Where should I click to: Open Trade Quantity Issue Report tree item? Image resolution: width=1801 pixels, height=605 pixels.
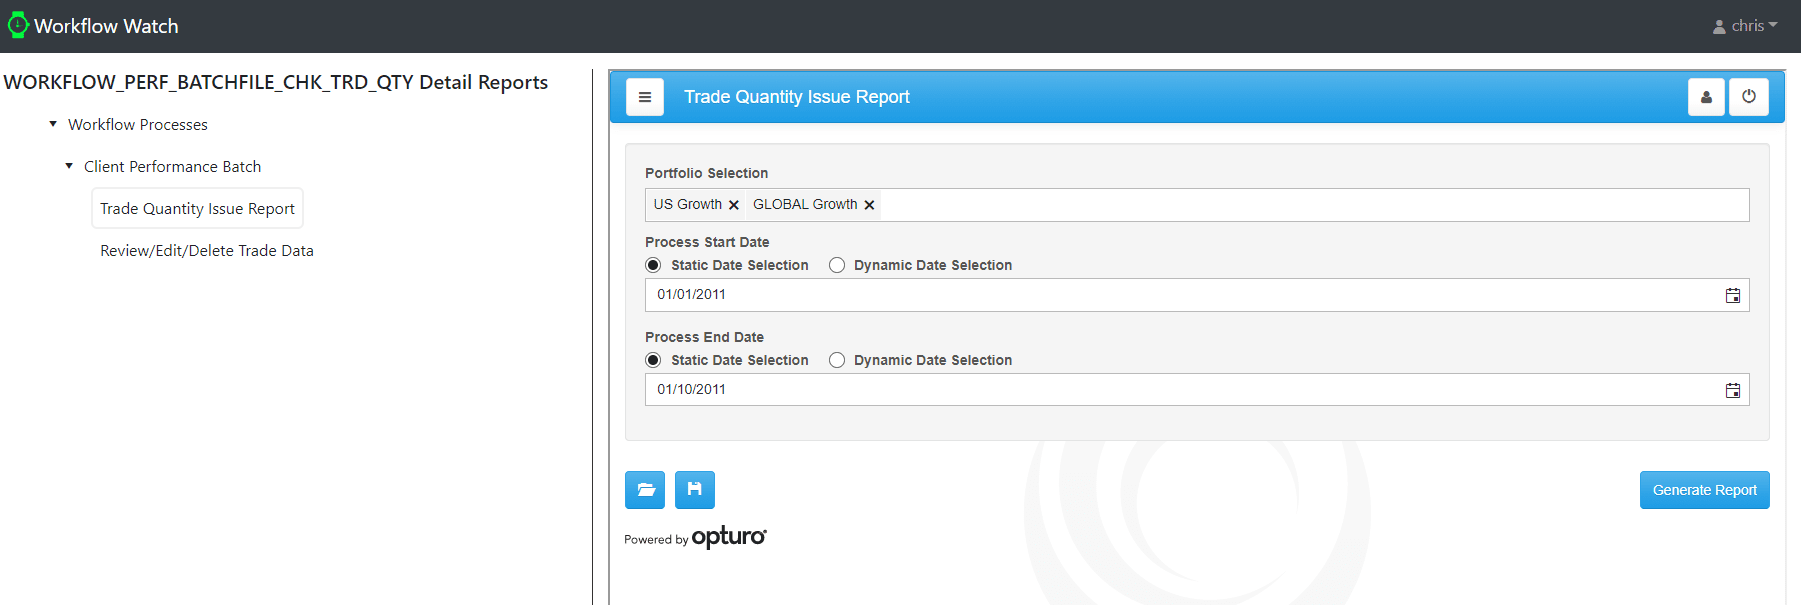coord(197,208)
